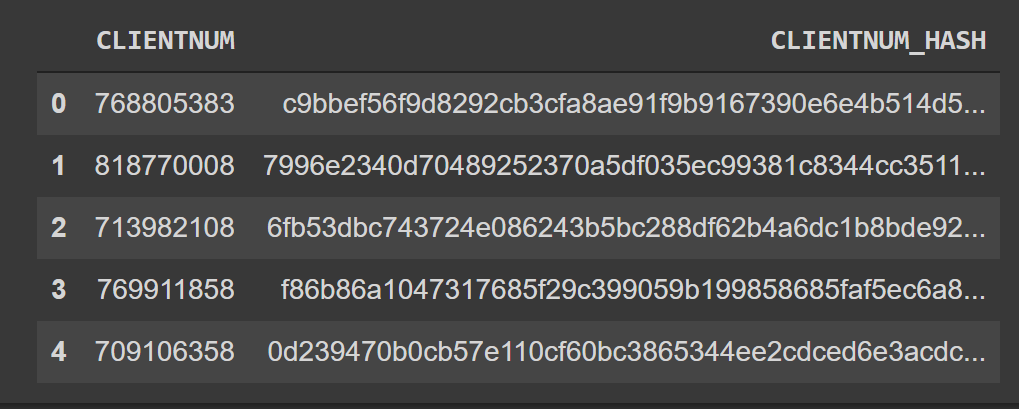Click the CLIENTNUM value 818770008
The height and width of the screenshot is (409, 1019).
click(x=165, y=165)
